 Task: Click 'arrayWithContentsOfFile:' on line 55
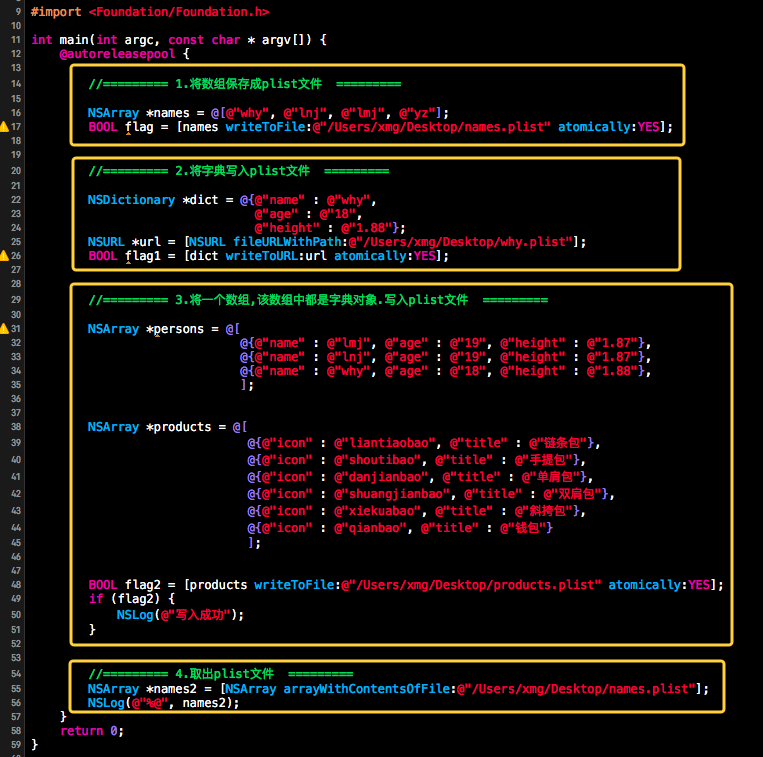(x=370, y=689)
